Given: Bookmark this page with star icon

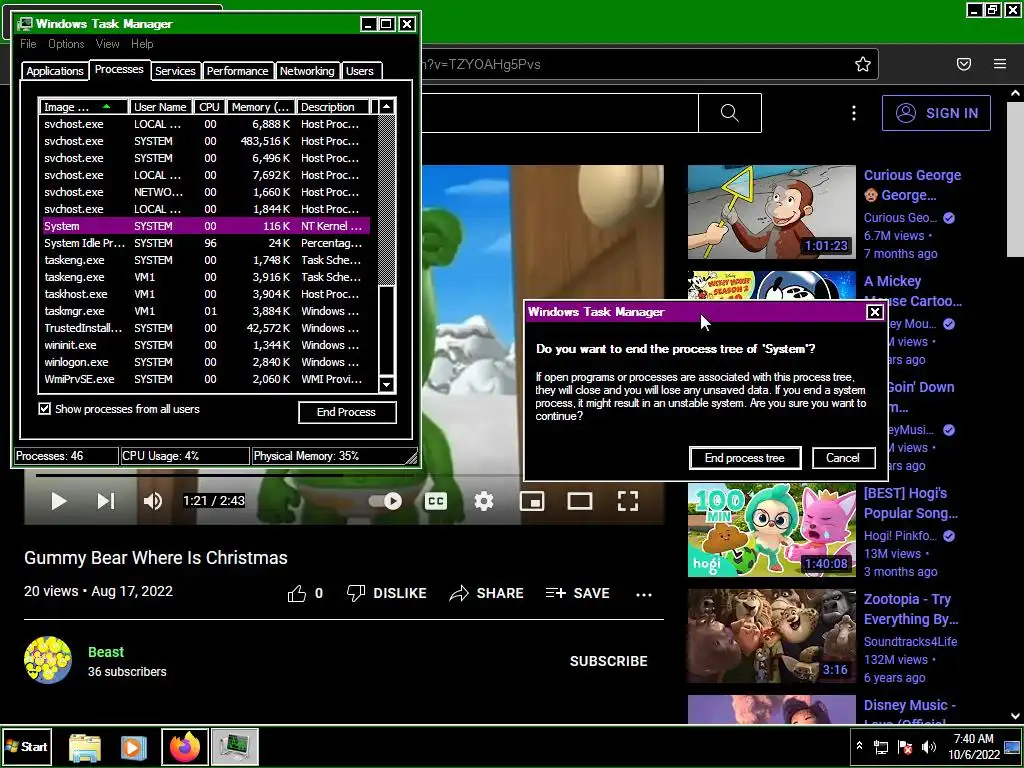Looking at the screenshot, I should (863, 64).
